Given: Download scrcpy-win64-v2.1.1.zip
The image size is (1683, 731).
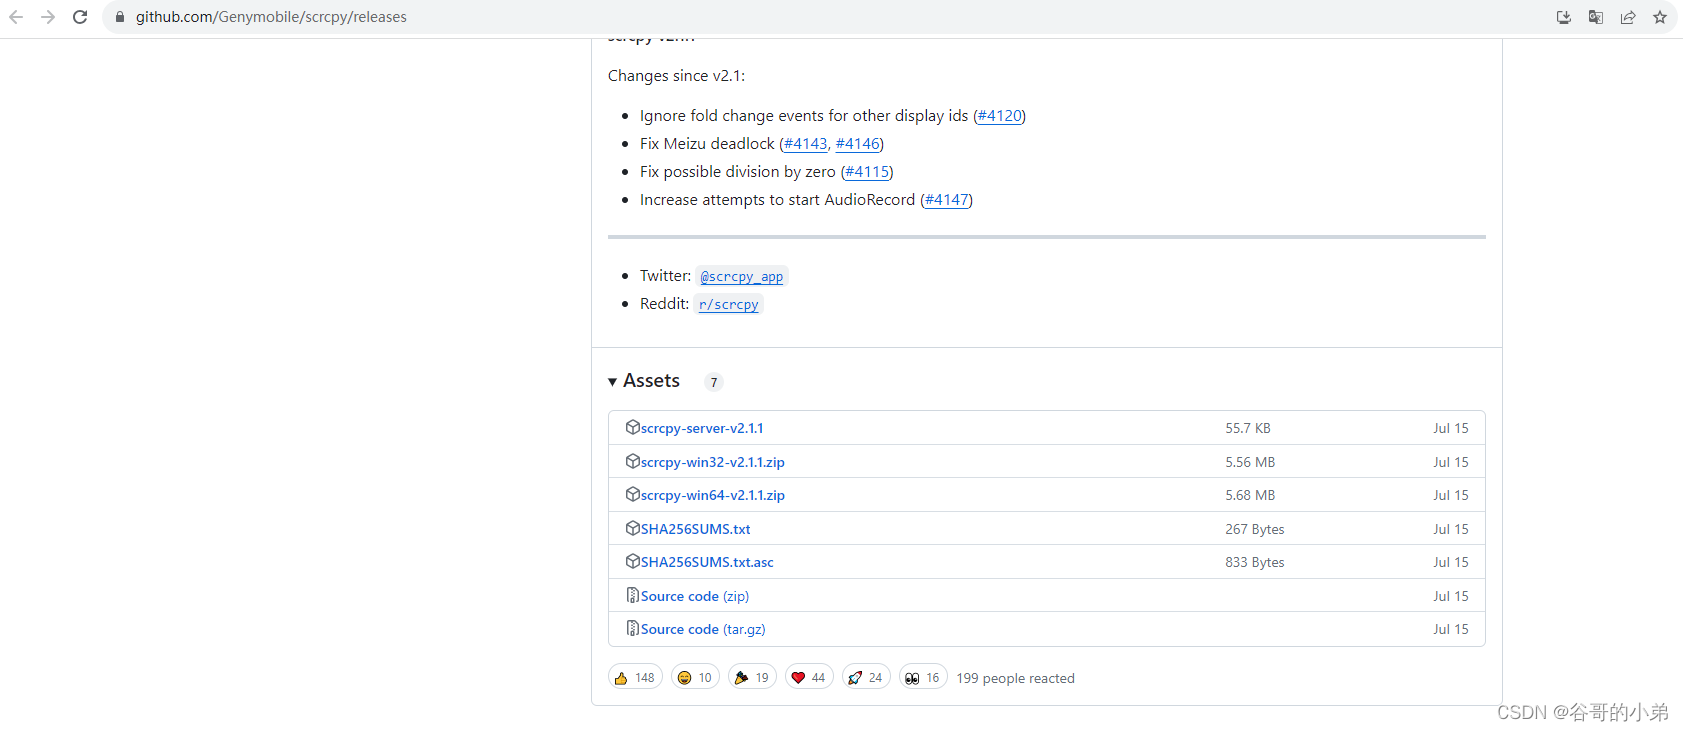Looking at the screenshot, I should pos(713,495).
